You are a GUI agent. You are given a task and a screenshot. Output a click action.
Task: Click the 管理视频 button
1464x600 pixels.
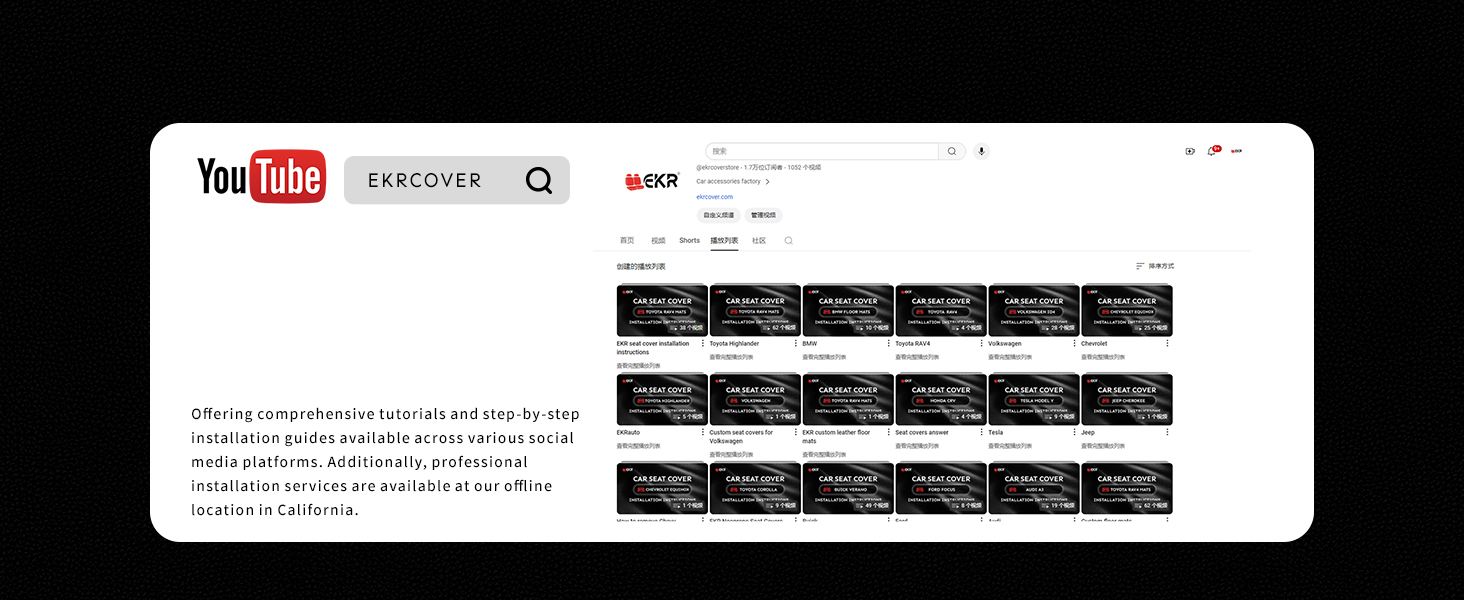[x=763, y=215]
